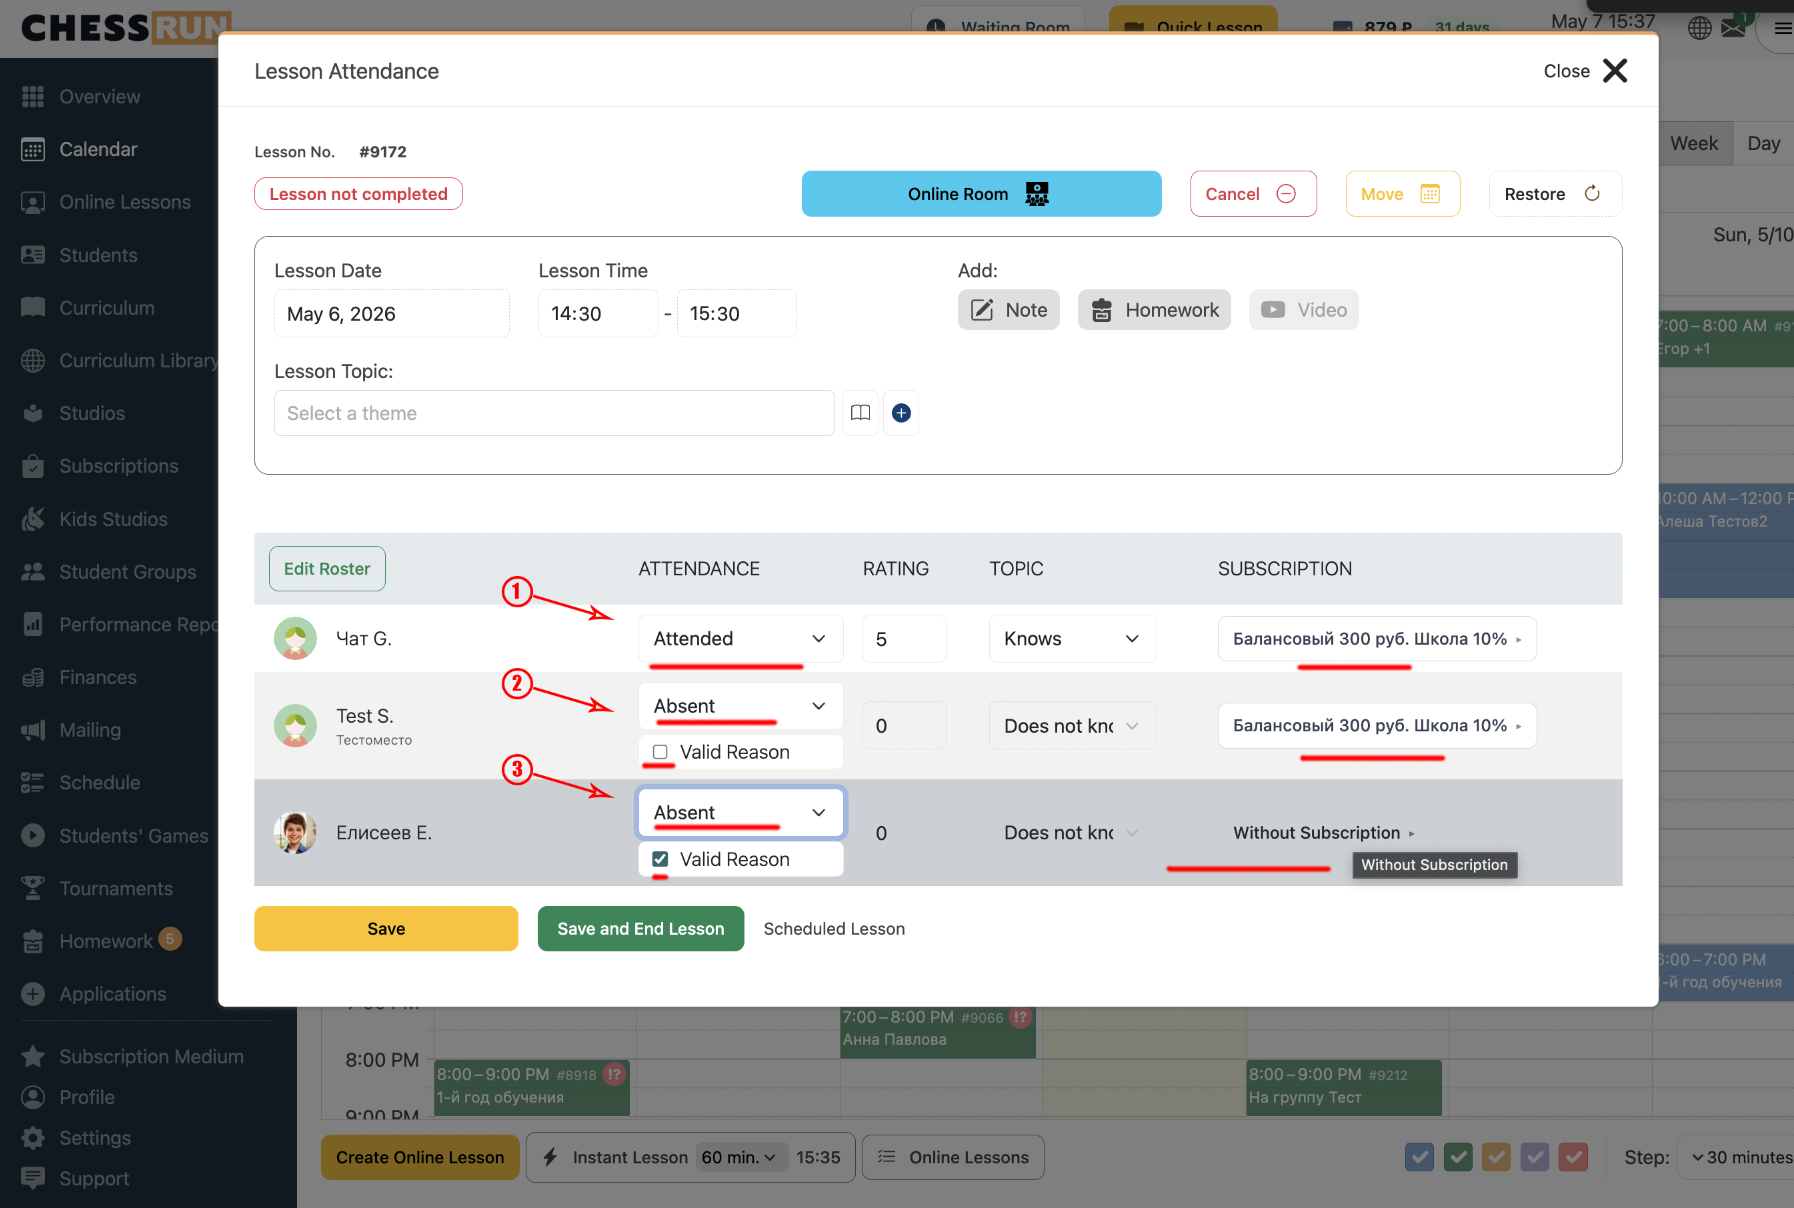Viewport: 1794px width, 1208px height.
Task: Open the Finances coins icon
Action: pyautogui.click(x=33, y=678)
